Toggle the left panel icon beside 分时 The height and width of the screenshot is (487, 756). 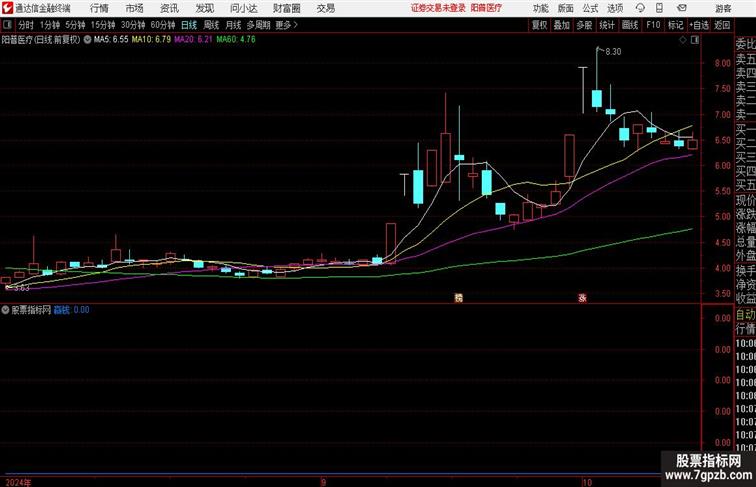pos(7,25)
